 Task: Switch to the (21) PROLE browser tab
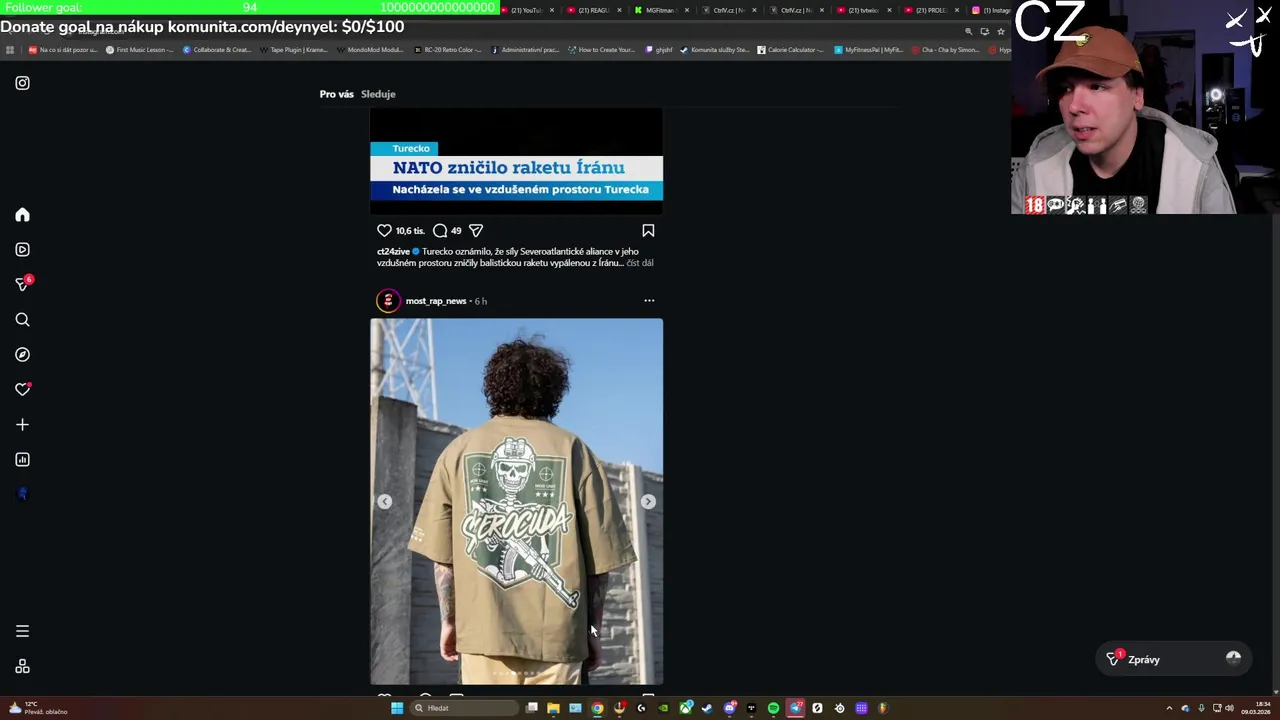pyautogui.click(x=930, y=10)
